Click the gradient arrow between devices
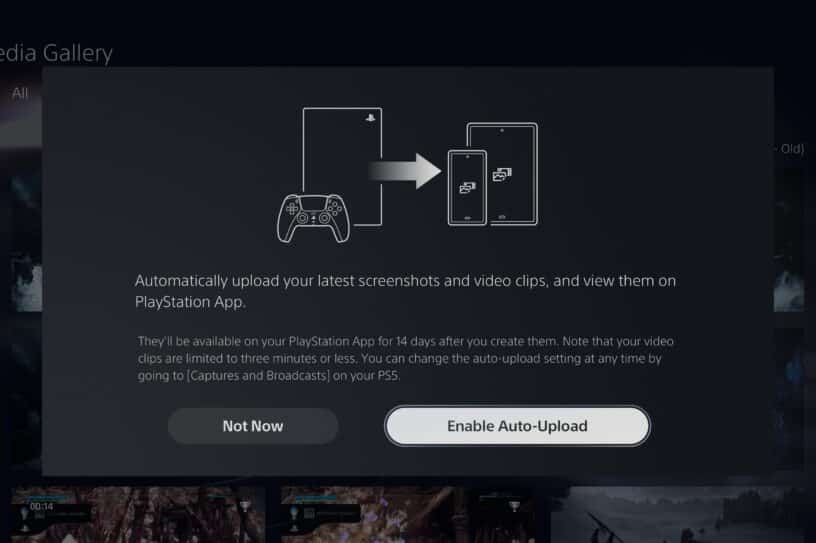 click(404, 171)
